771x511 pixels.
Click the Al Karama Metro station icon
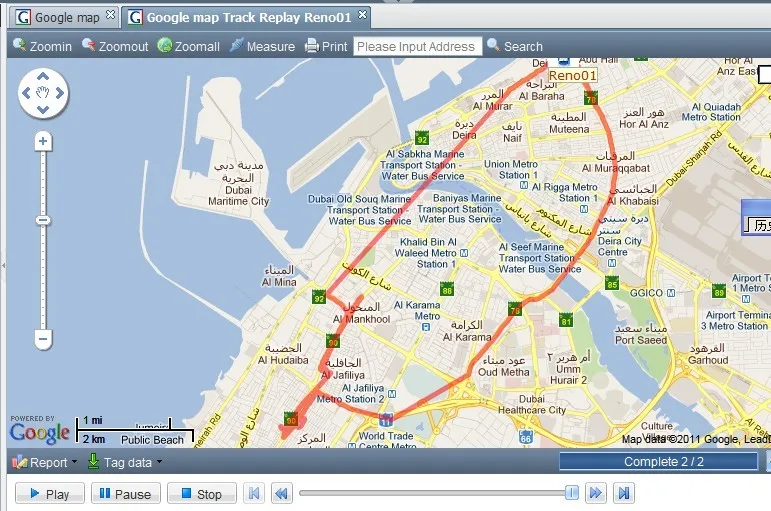(426, 327)
